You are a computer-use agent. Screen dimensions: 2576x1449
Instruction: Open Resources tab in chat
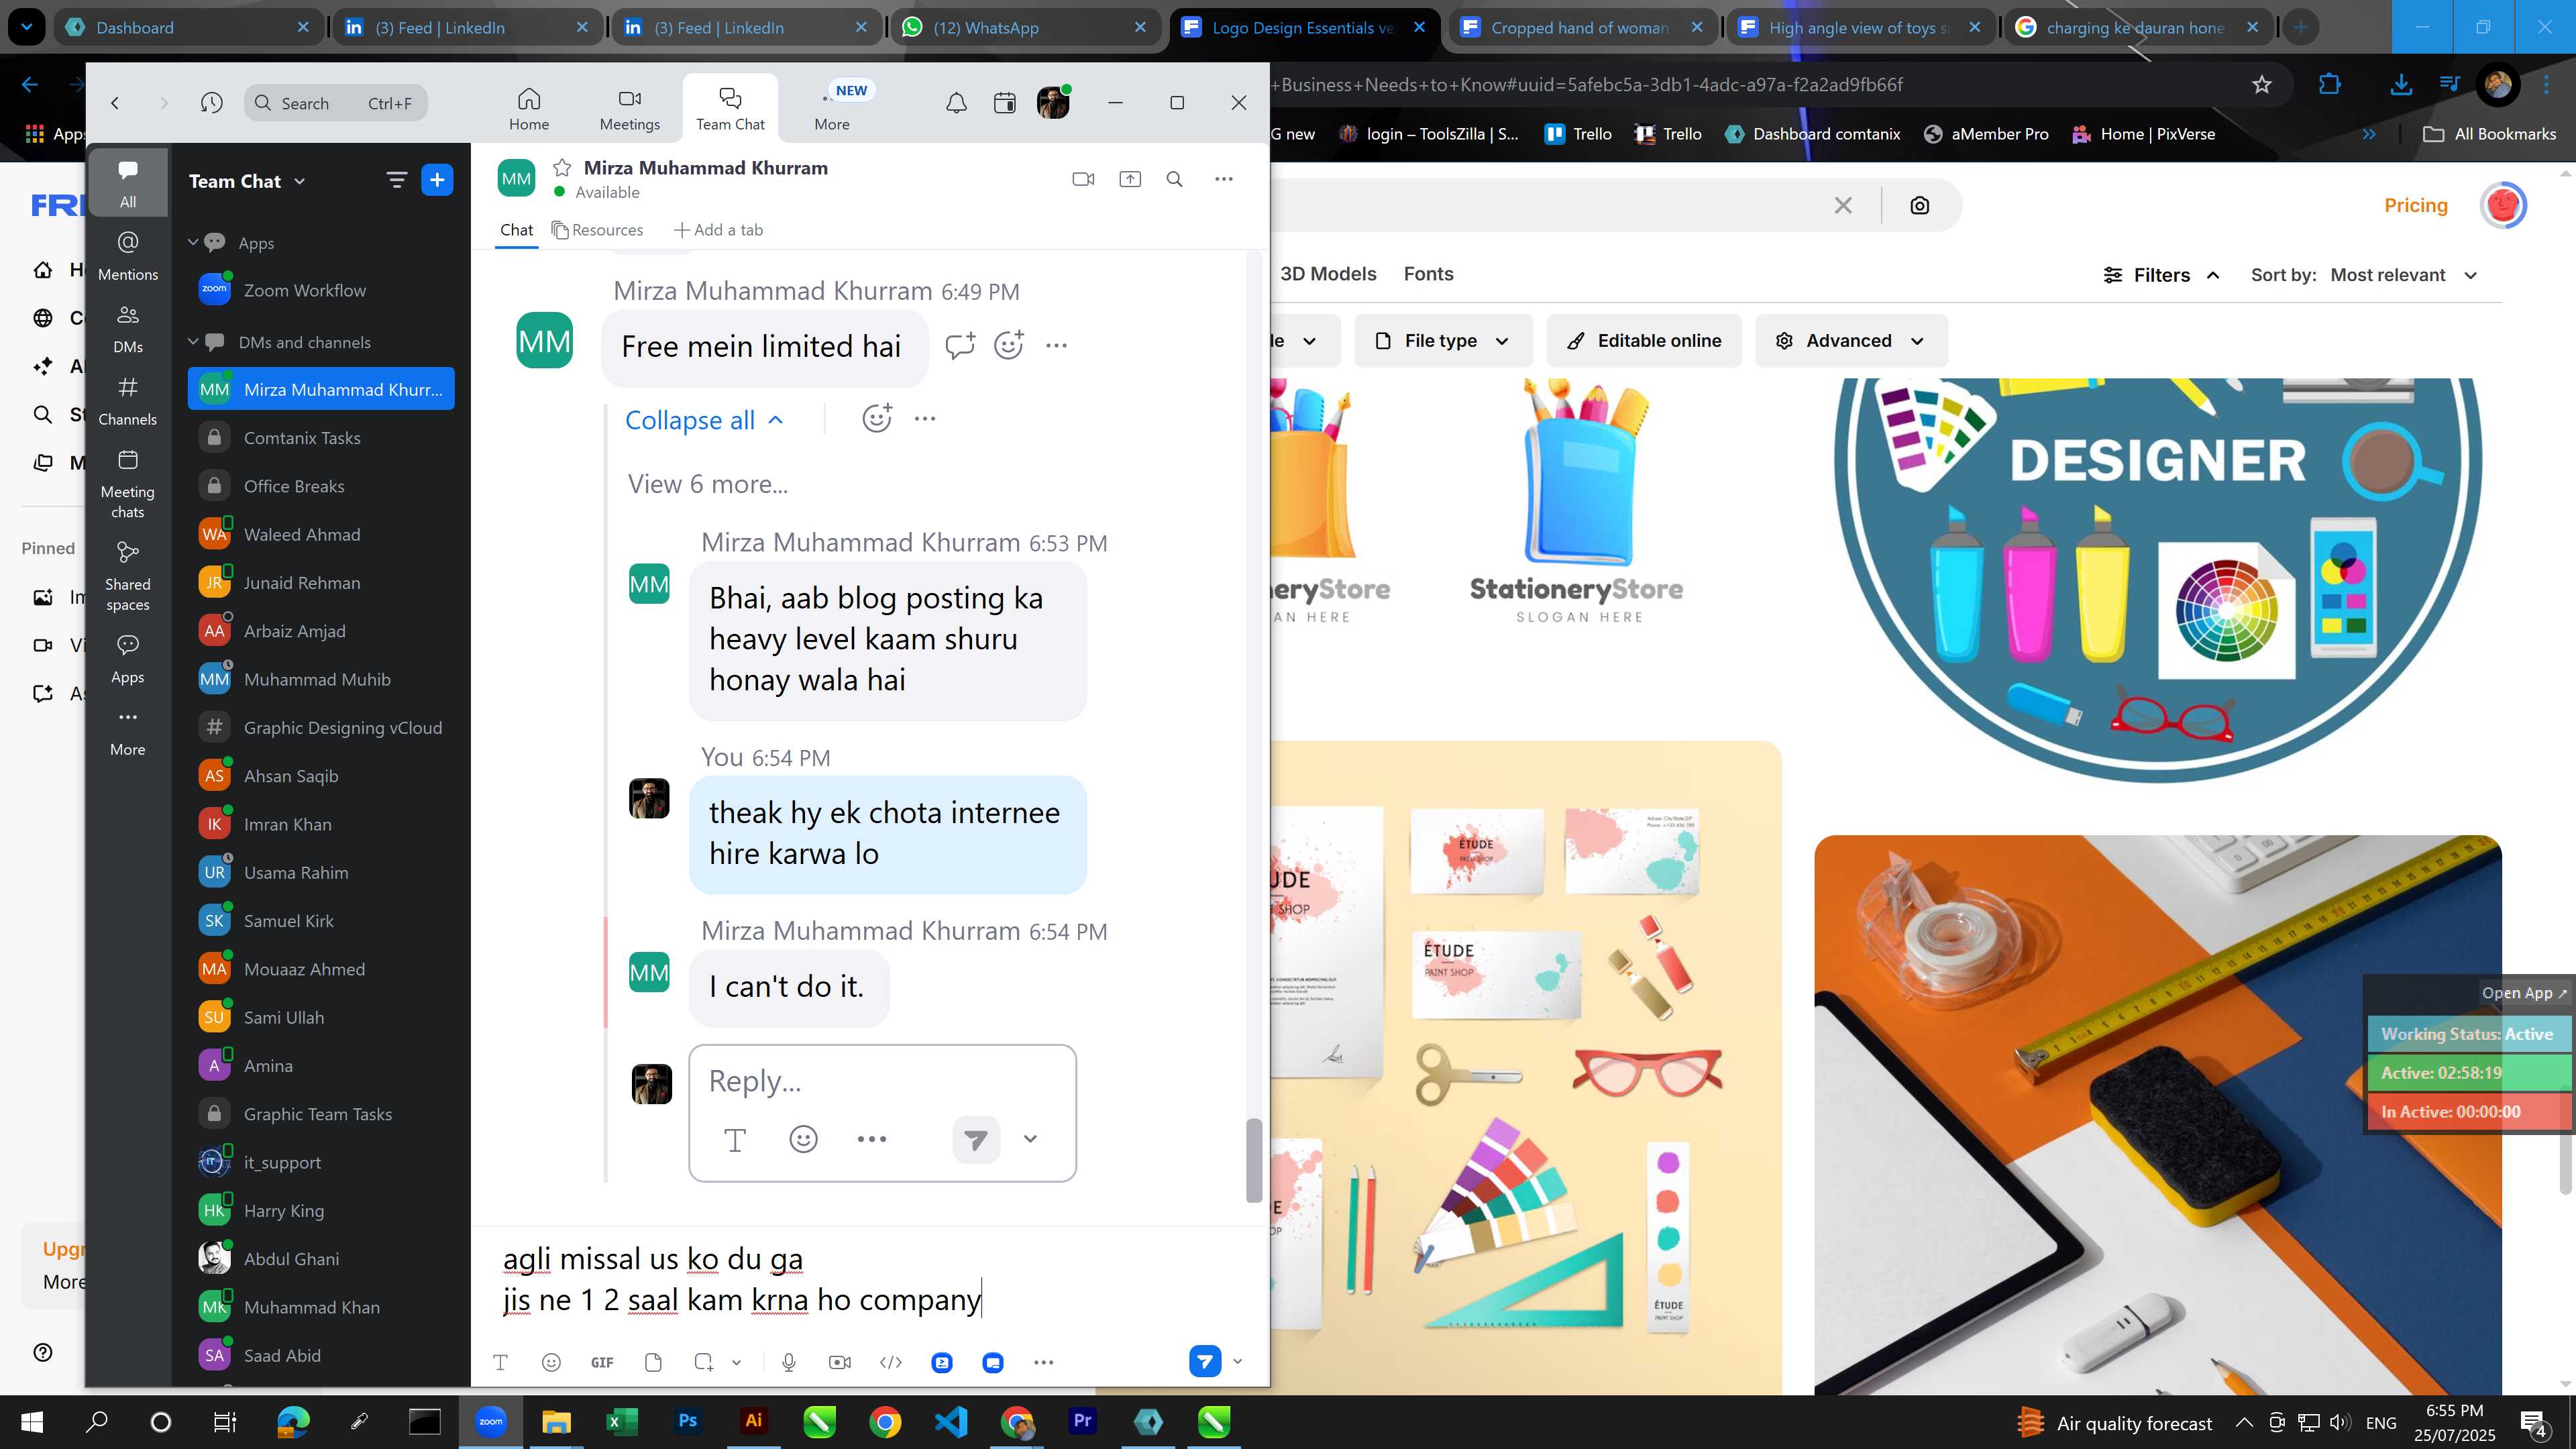coord(597,230)
